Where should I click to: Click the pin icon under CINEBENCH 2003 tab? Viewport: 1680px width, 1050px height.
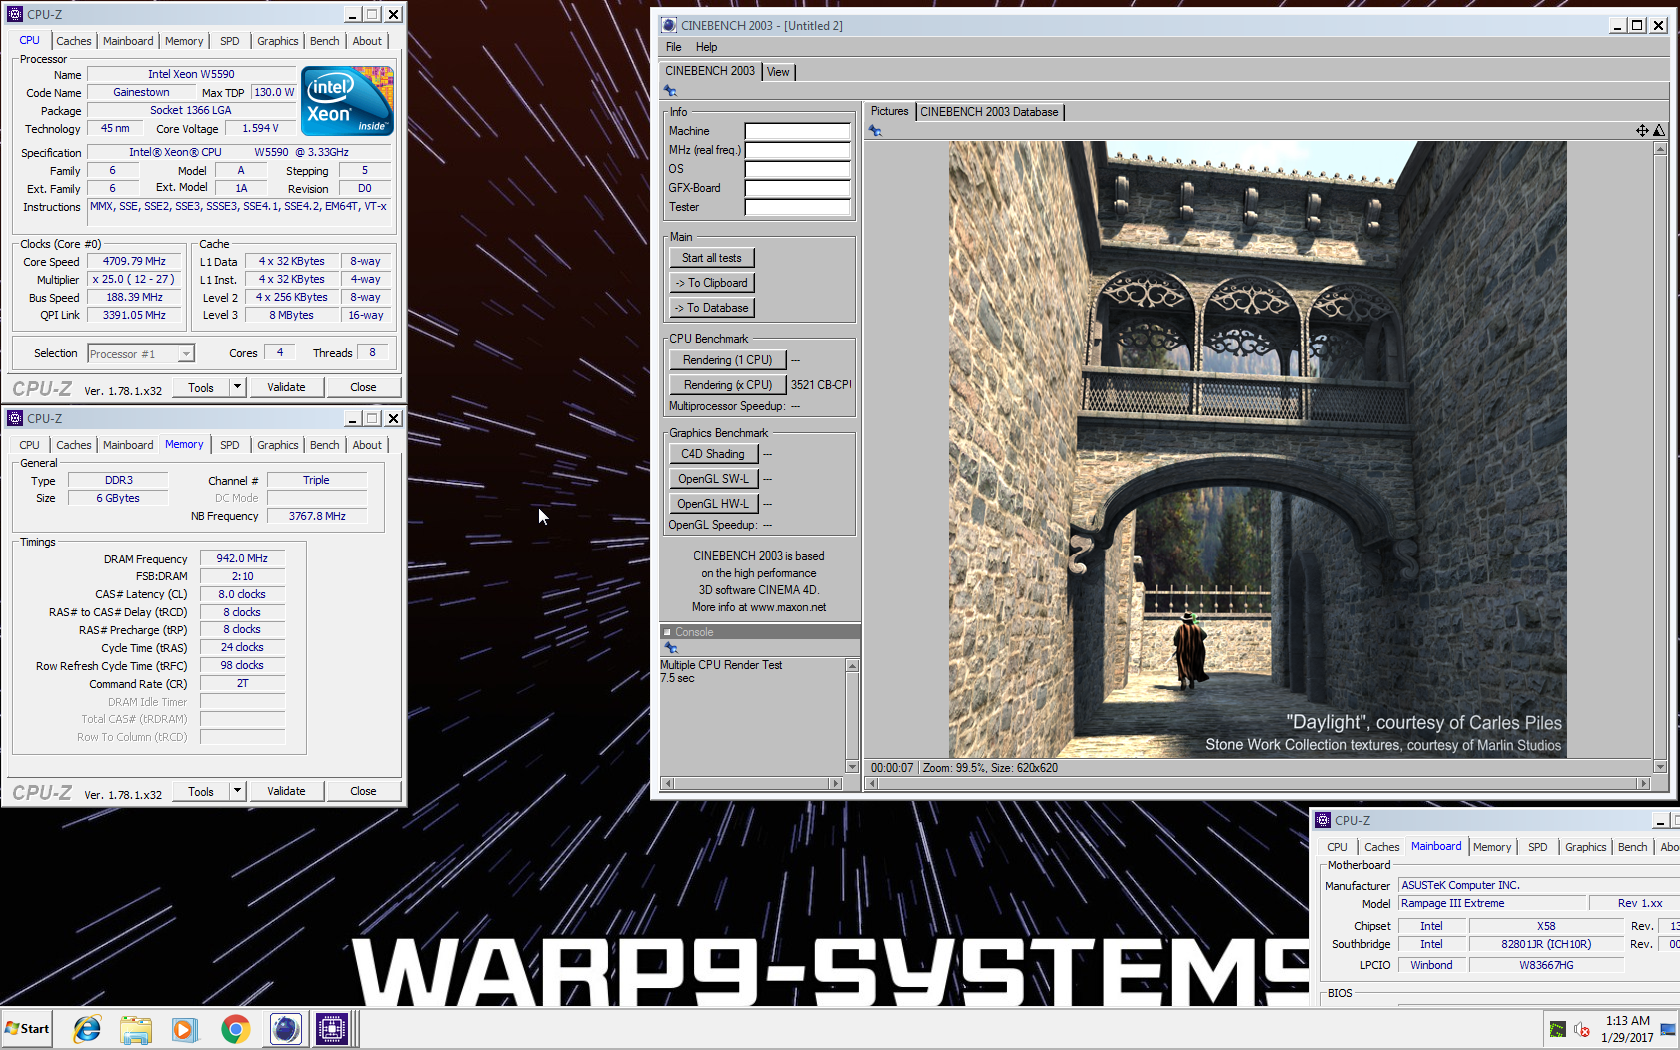tap(670, 91)
